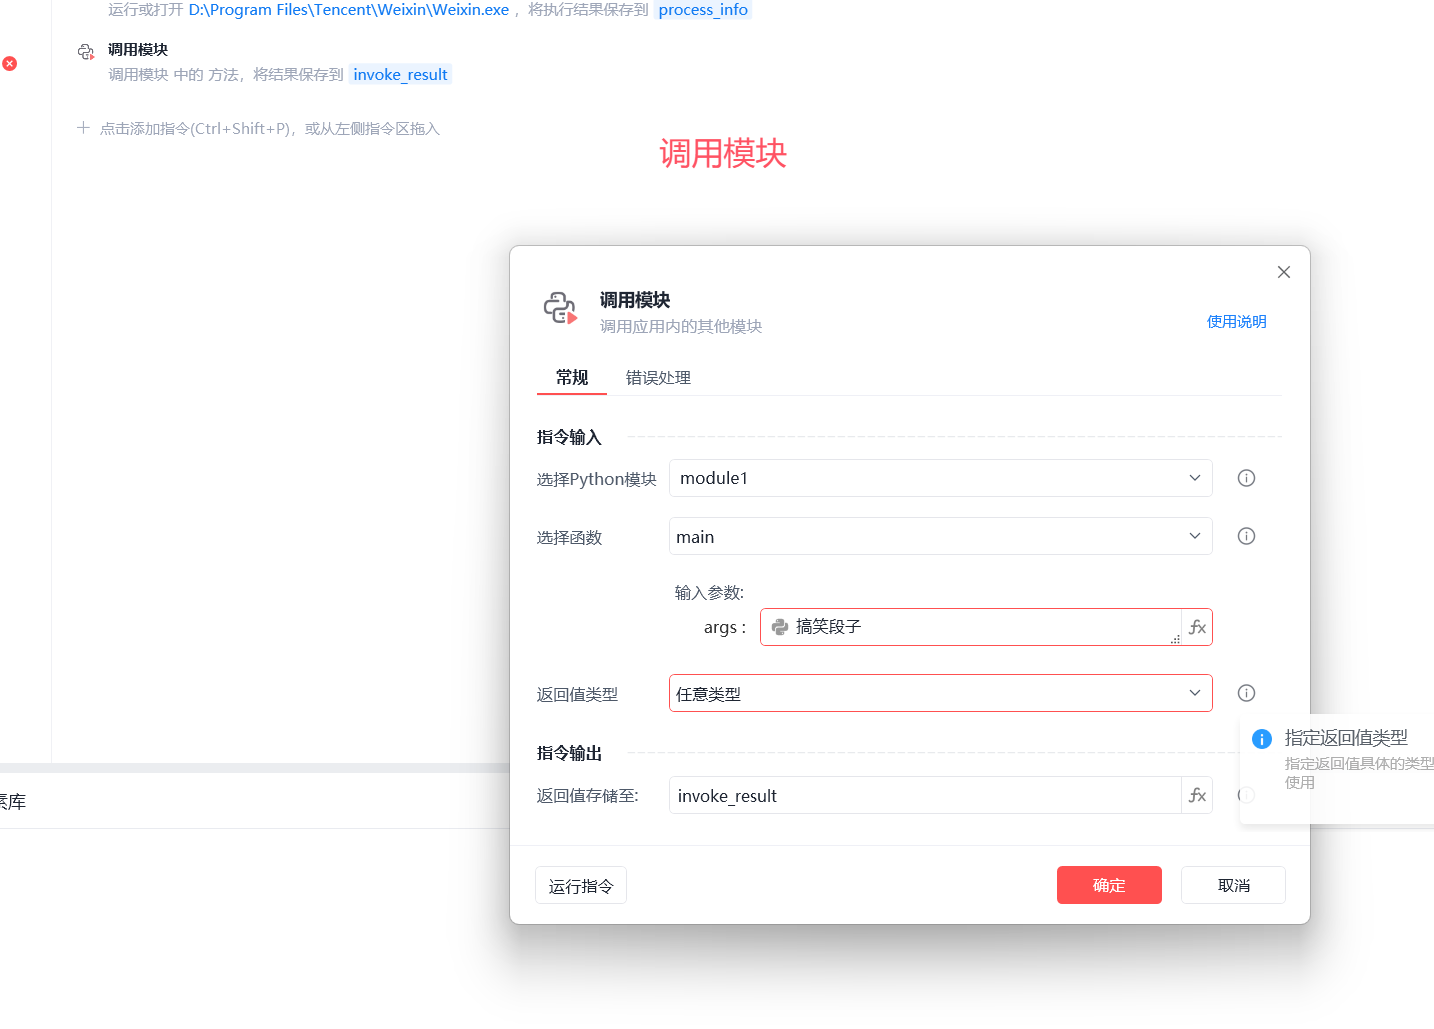Confirm with the 确定 button
This screenshot has height=1029, width=1434.
(x=1109, y=885)
